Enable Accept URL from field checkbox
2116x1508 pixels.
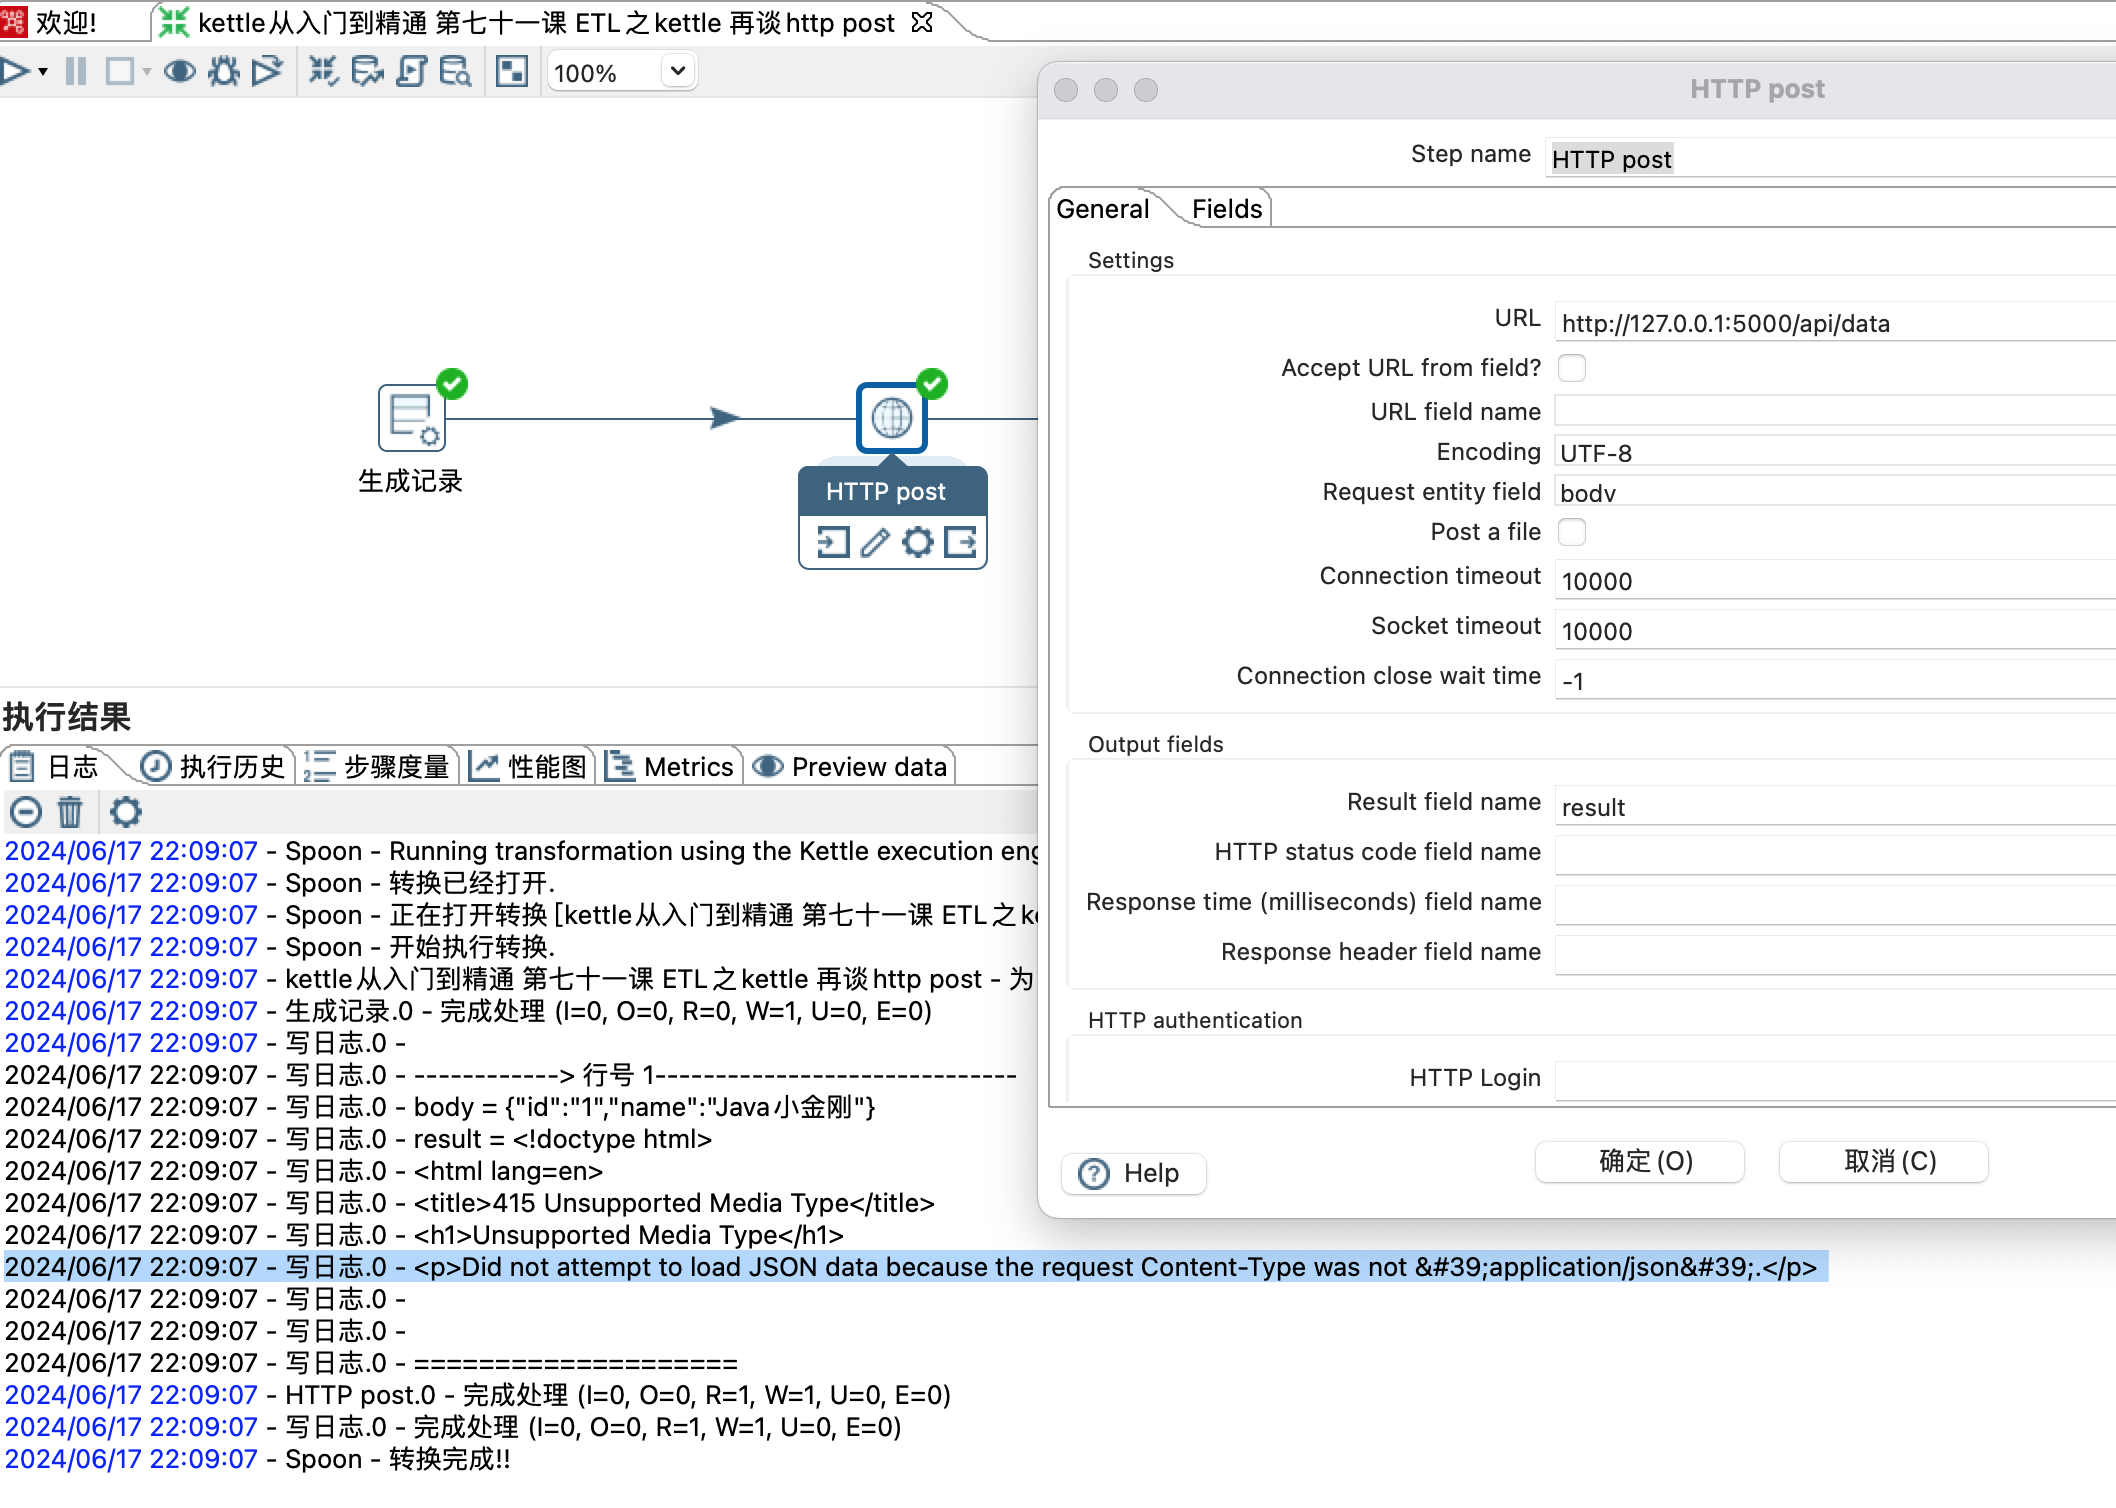1572,368
